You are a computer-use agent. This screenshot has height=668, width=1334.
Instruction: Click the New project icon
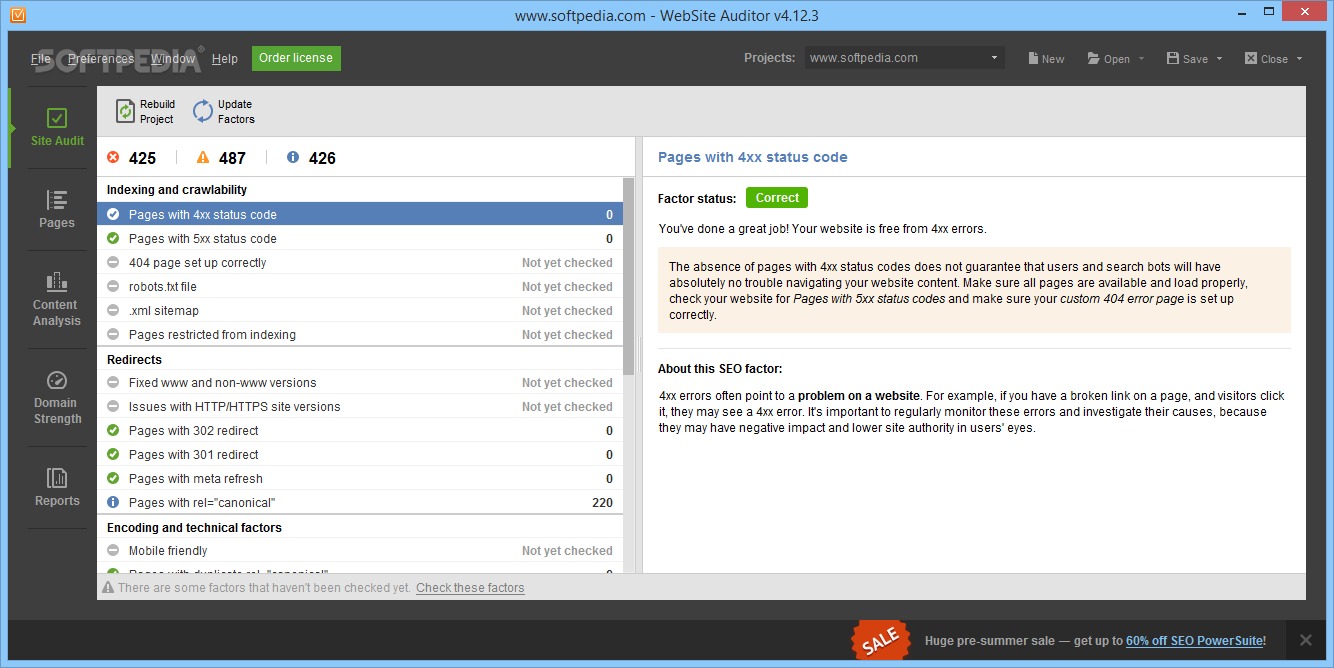click(1033, 59)
